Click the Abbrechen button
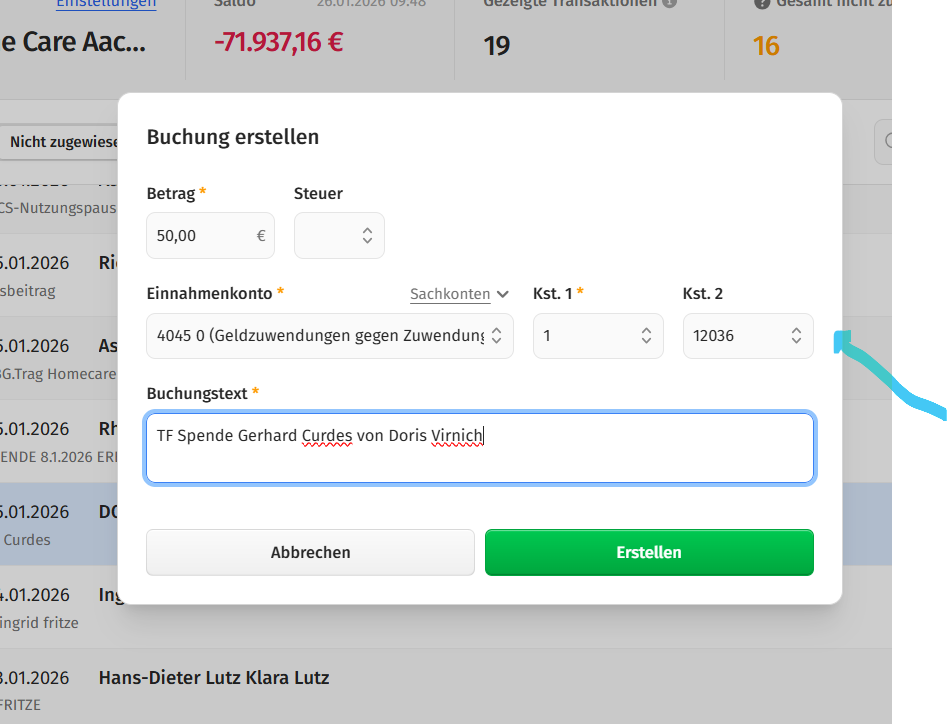This screenshot has width=948, height=724. (310, 552)
